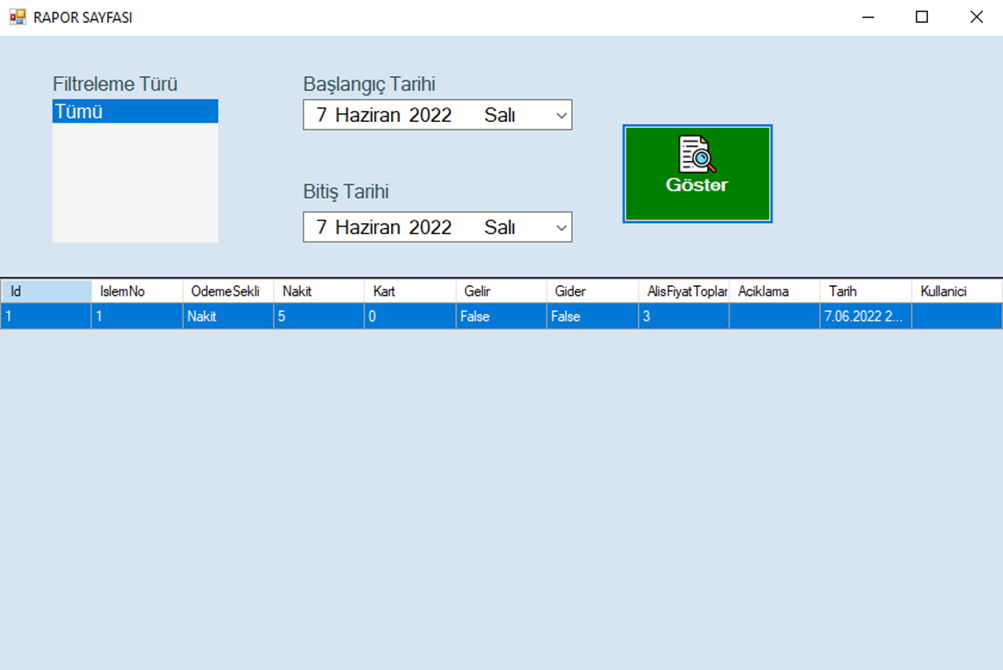The height and width of the screenshot is (670, 1003).
Task: Select the empty Aciklama cell in row 1
Action: click(x=775, y=316)
